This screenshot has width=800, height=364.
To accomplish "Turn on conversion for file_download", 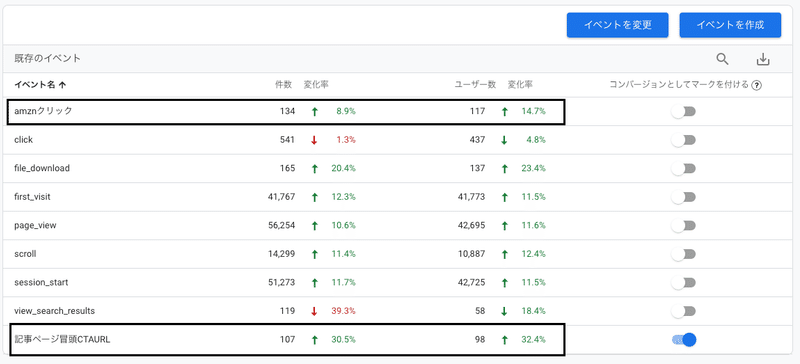I will (x=684, y=168).
